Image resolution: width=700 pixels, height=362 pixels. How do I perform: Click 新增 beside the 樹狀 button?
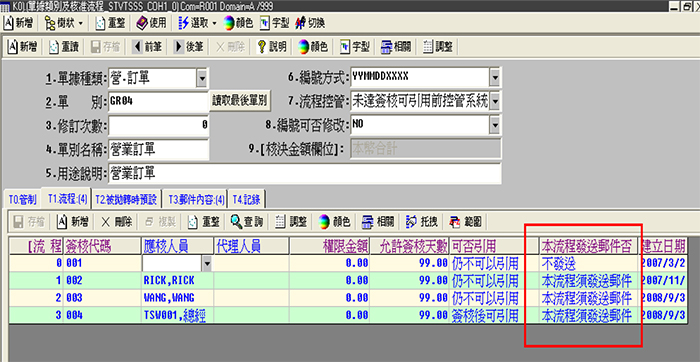pos(18,23)
